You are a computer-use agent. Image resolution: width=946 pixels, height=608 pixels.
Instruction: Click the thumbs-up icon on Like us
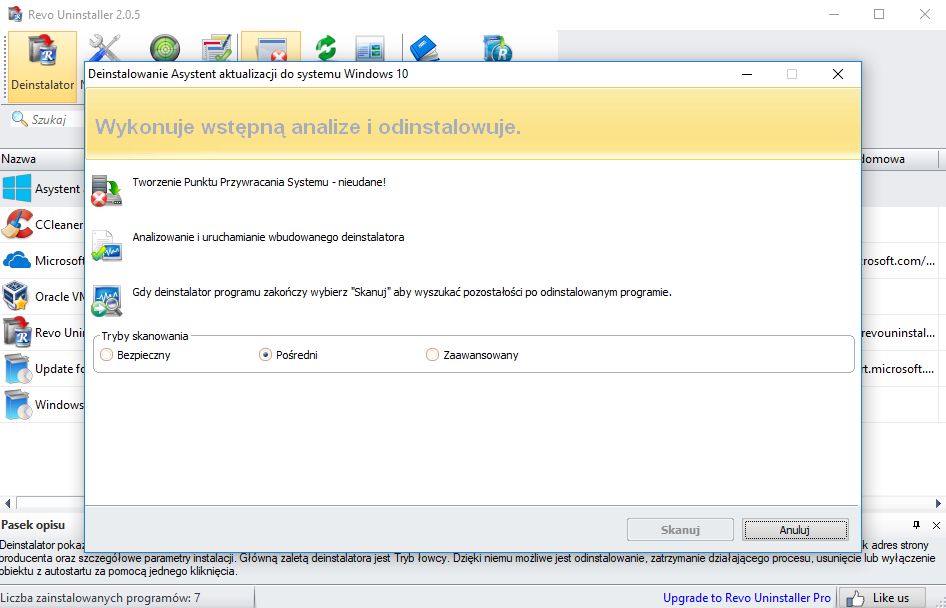pyautogui.click(x=854, y=598)
